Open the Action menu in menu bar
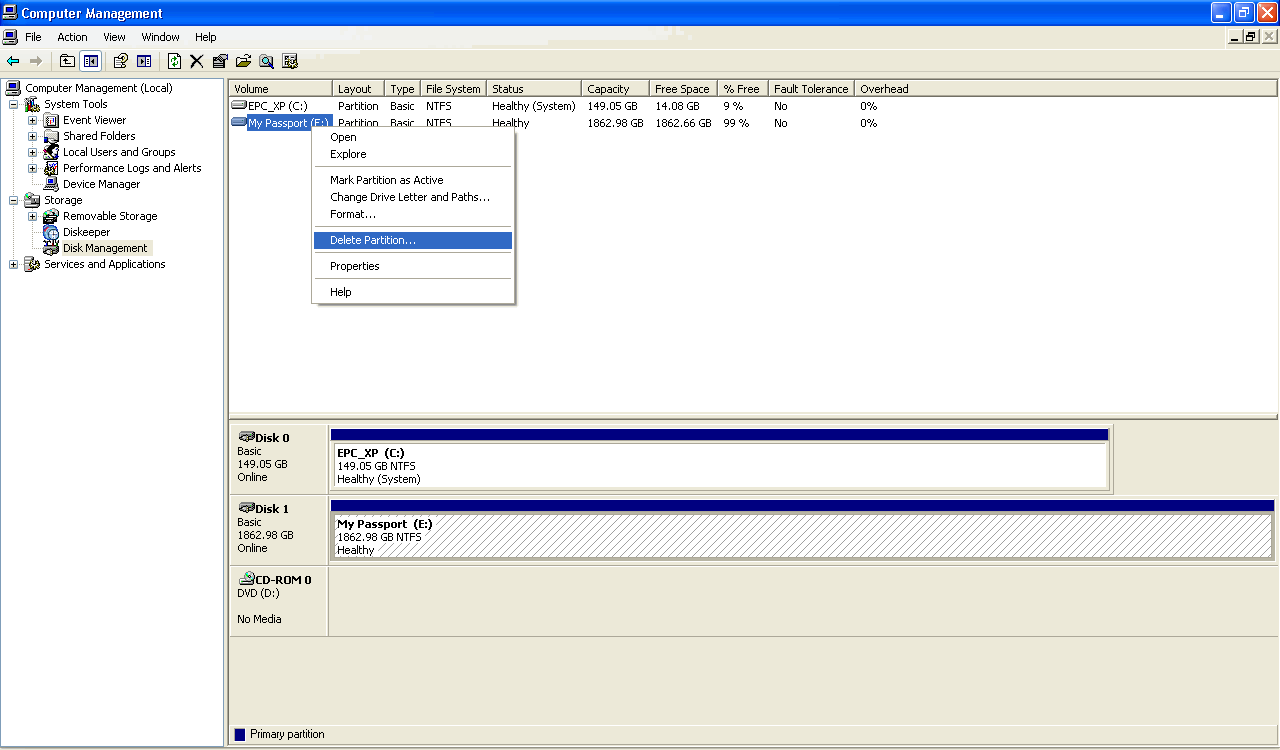This screenshot has width=1280, height=750. pos(72,37)
